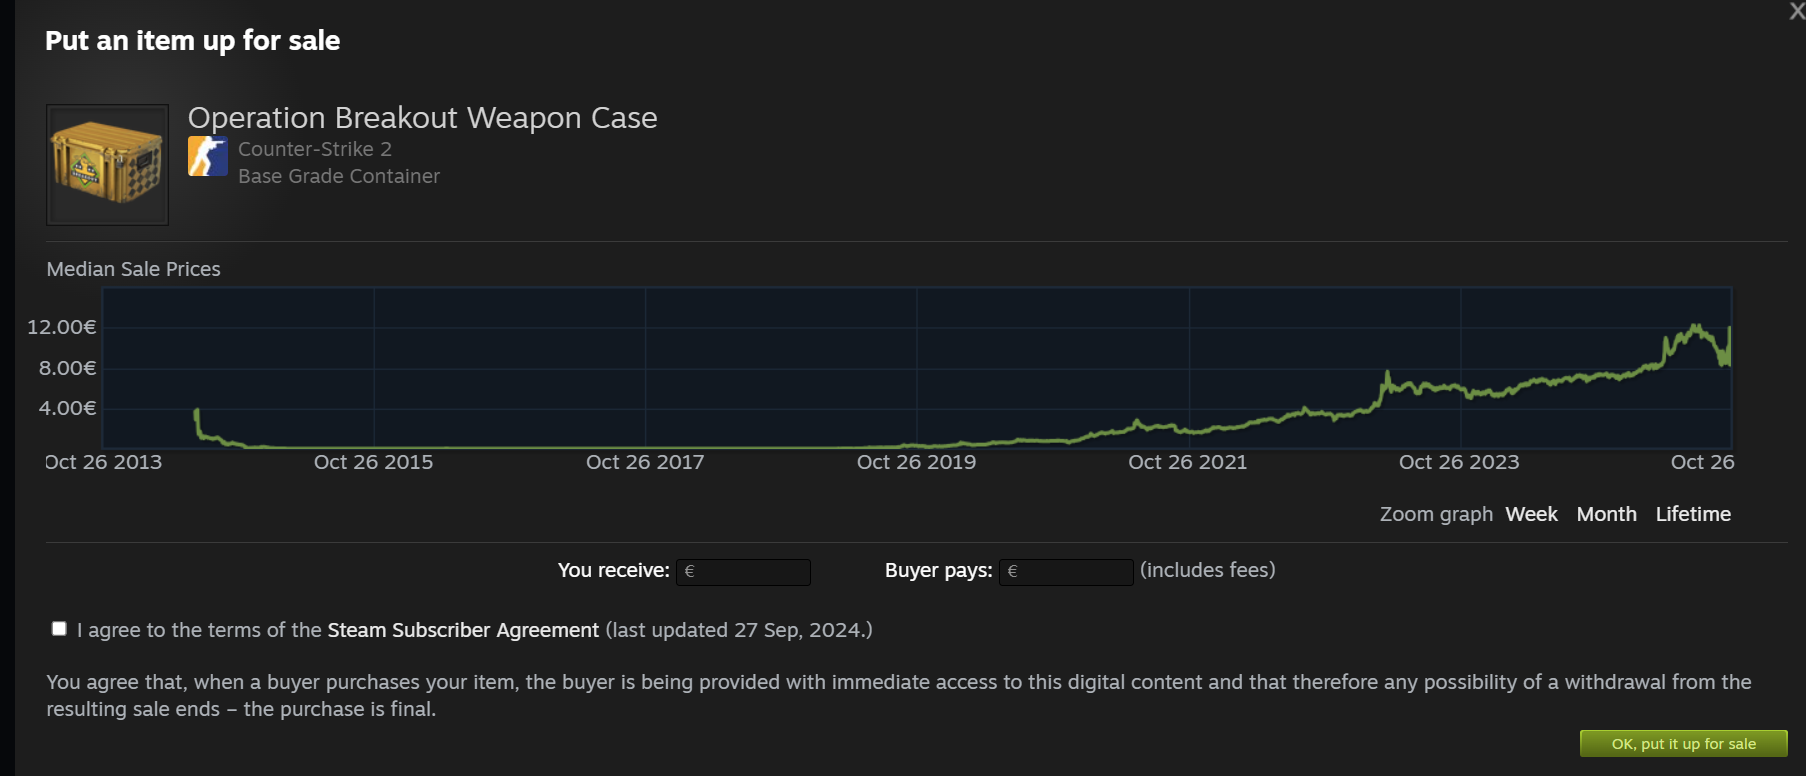The image size is (1806, 776).
Task: Click the 12.00€ axis label
Action: pos(62,327)
